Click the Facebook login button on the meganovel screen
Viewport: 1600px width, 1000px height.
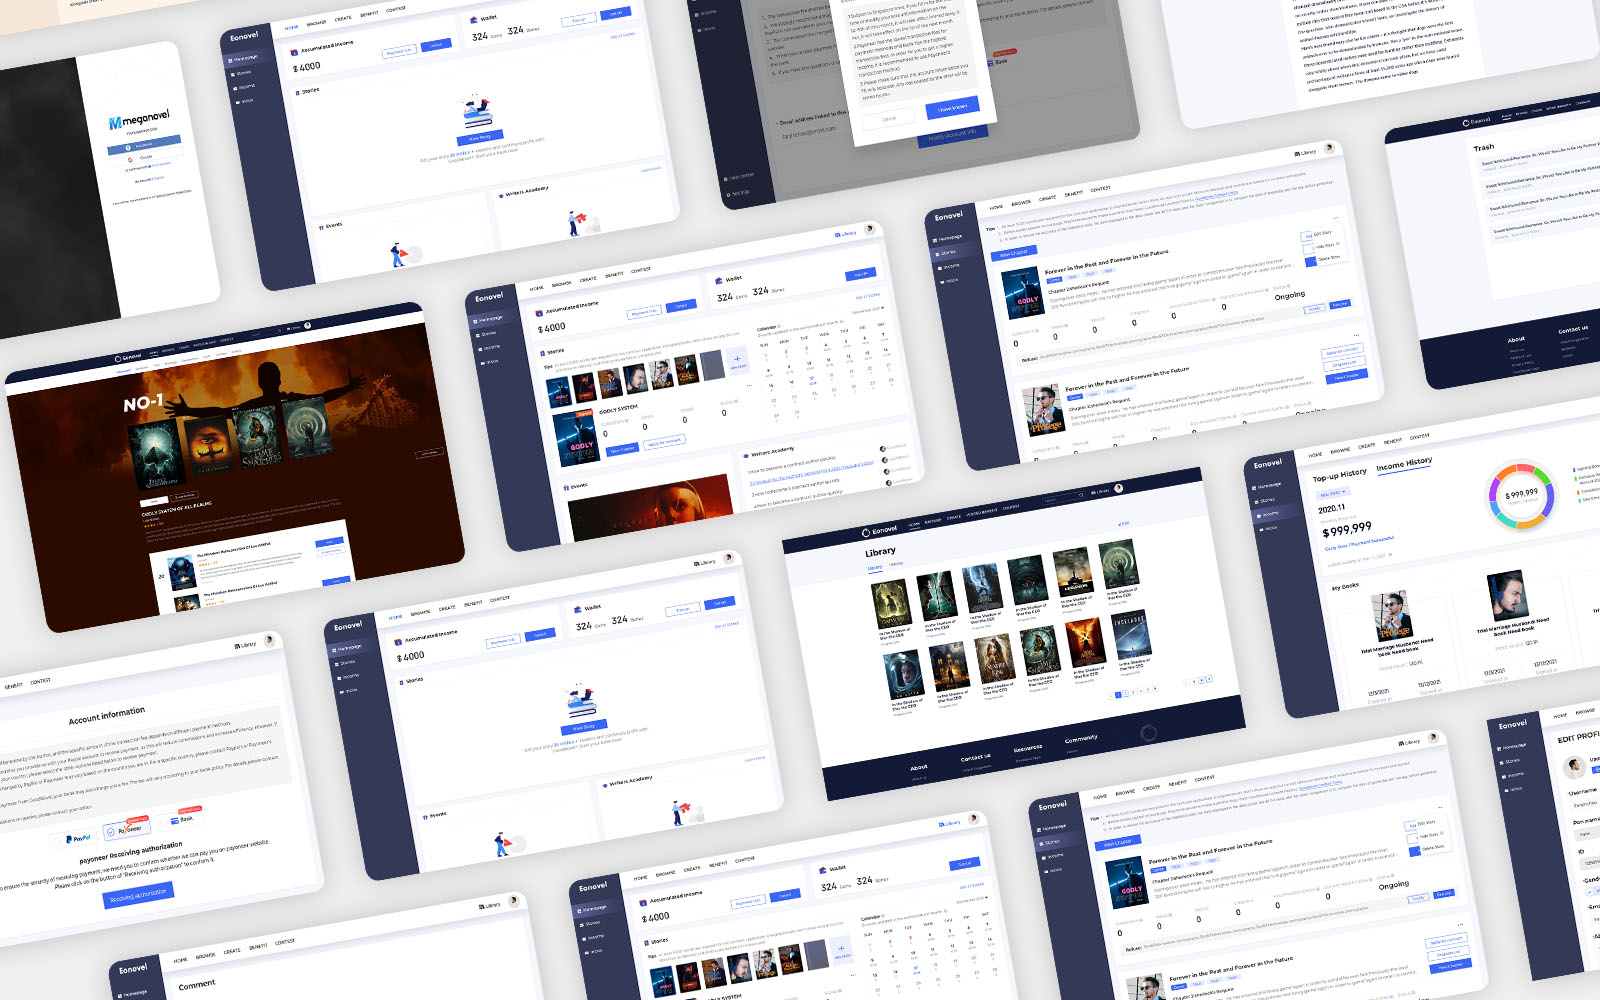pyautogui.click(x=144, y=145)
